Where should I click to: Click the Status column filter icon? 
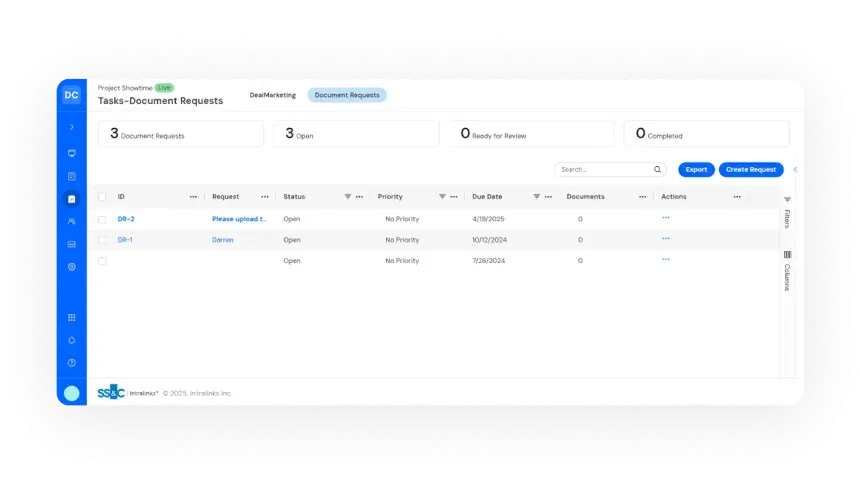point(348,197)
